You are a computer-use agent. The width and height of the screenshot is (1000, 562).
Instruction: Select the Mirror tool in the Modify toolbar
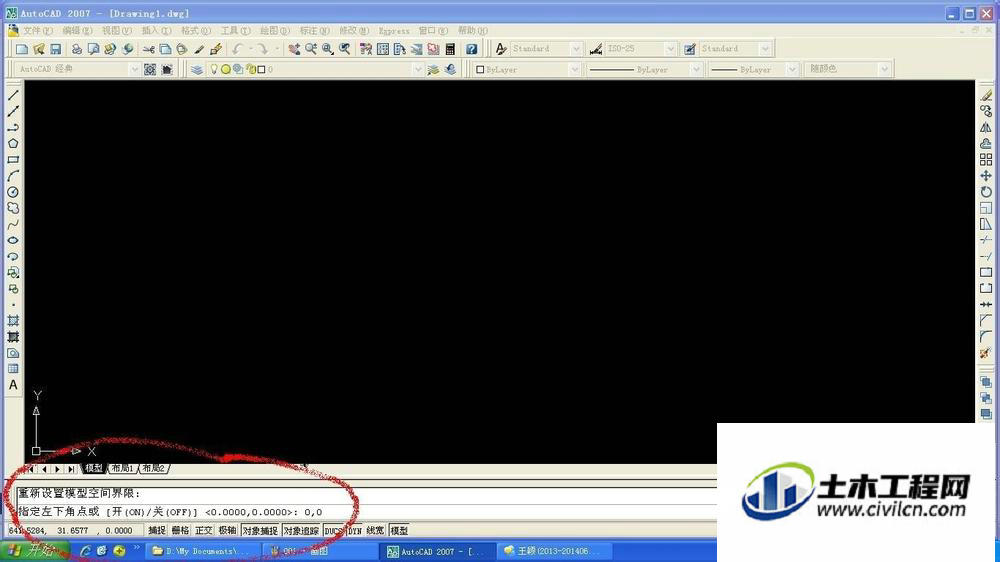pyautogui.click(x=986, y=128)
